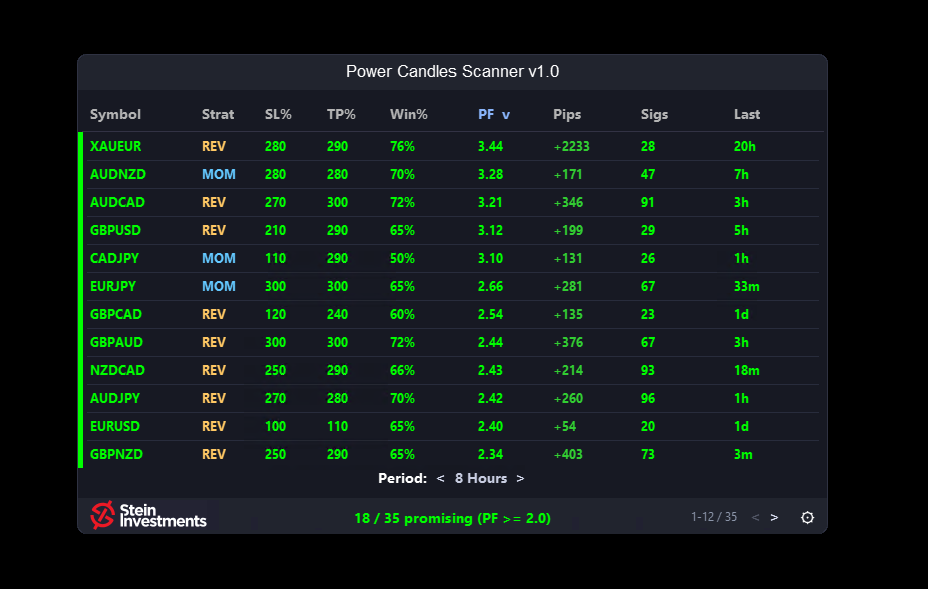Viewport: 928px width, 589px height.
Task: Go to the next page of scanner results
Action: click(x=774, y=517)
